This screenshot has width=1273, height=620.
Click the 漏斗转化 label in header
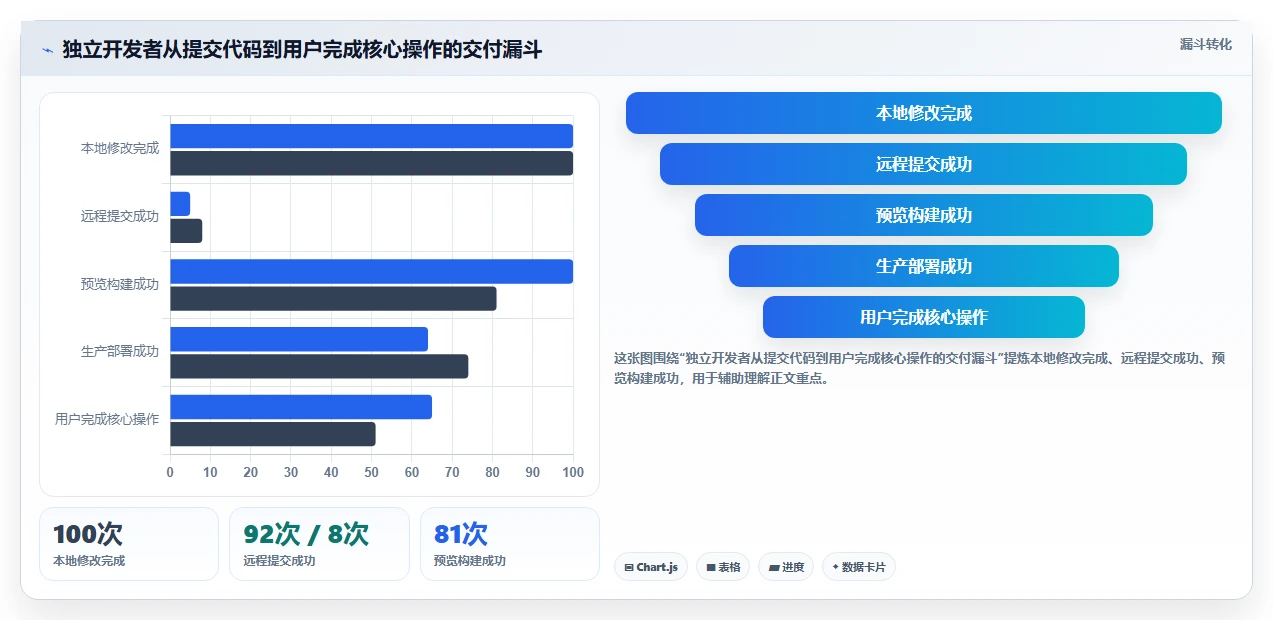pos(1205,45)
